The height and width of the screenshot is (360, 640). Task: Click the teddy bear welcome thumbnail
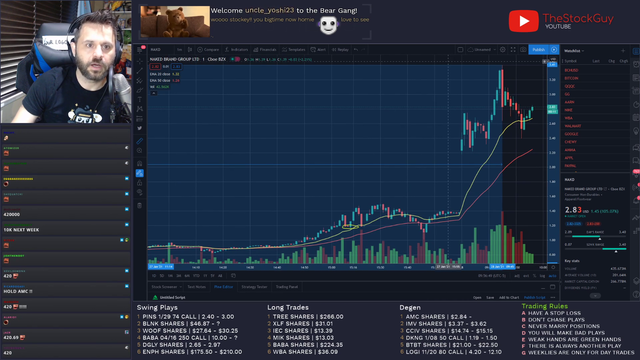coord(175,22)
